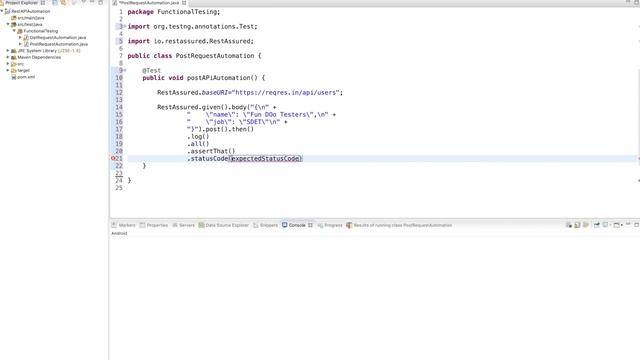Click the TestNG results tab icon
The height and width of the screenshot is (360, 640).
pos(349,225)
